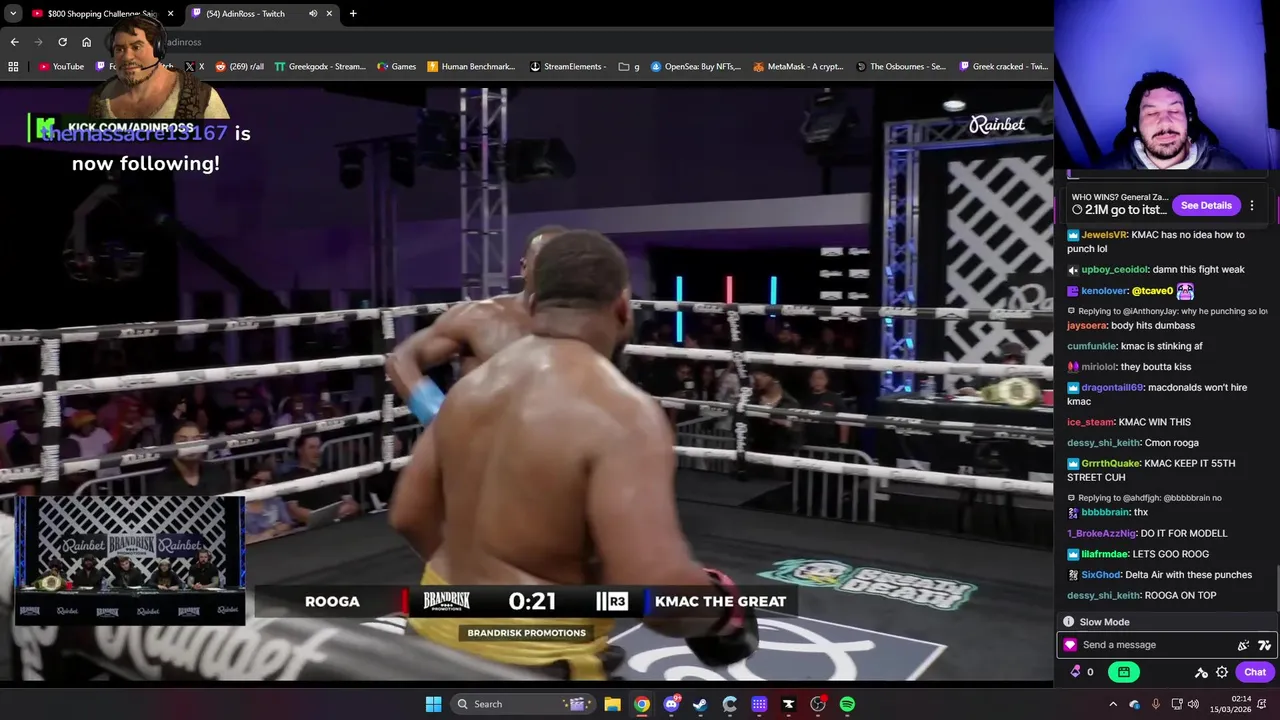
Task: Open moderator tools sword icon
Action: (x=1201, y=672)
